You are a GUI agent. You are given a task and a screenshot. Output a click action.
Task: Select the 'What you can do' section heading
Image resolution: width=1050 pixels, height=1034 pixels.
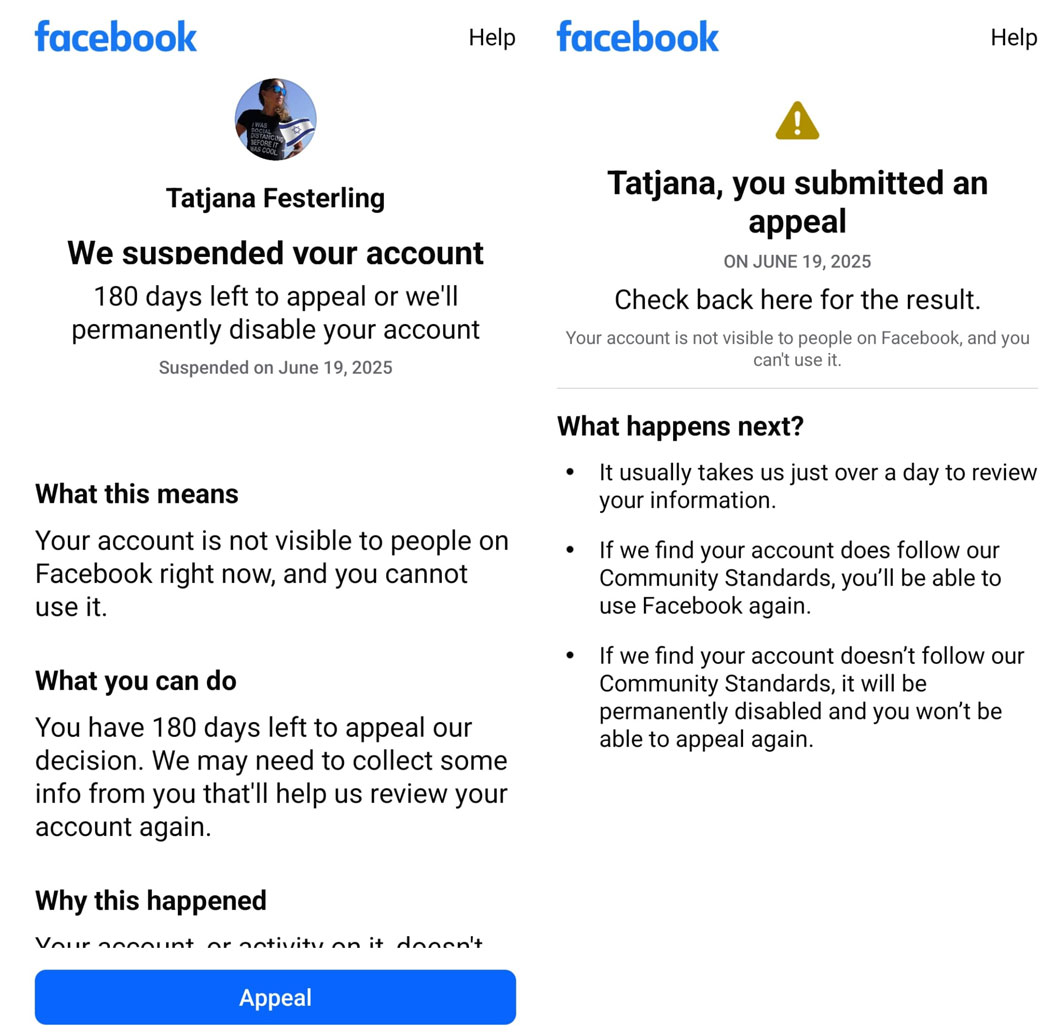[136, 681]
